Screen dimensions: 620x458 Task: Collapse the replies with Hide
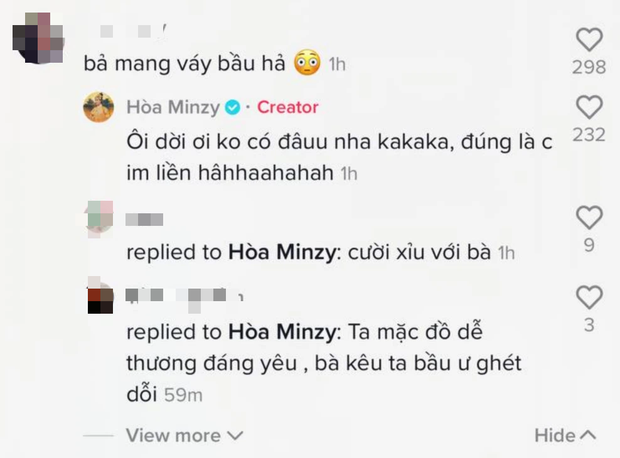(x=565, y=436)
